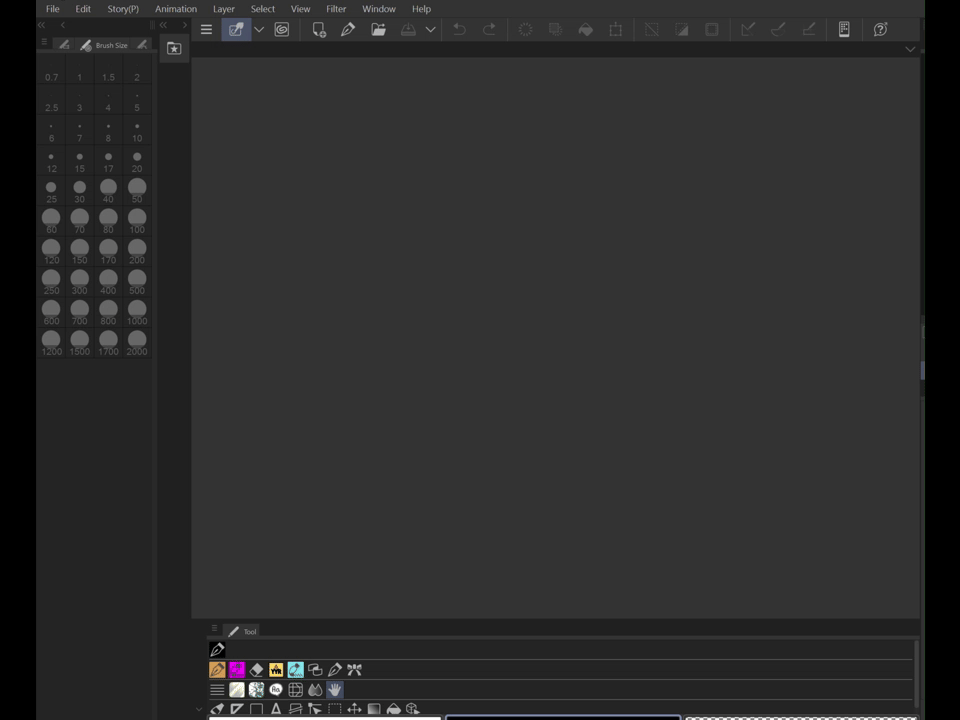Open the Material folder star icon
This screenshot has width=960, height=720.
click(x=174, y=48)
